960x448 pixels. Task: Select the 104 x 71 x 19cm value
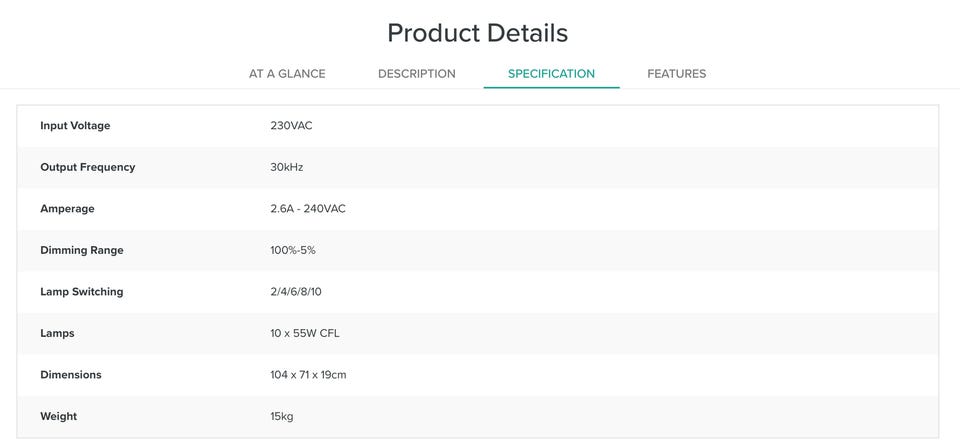308,375
